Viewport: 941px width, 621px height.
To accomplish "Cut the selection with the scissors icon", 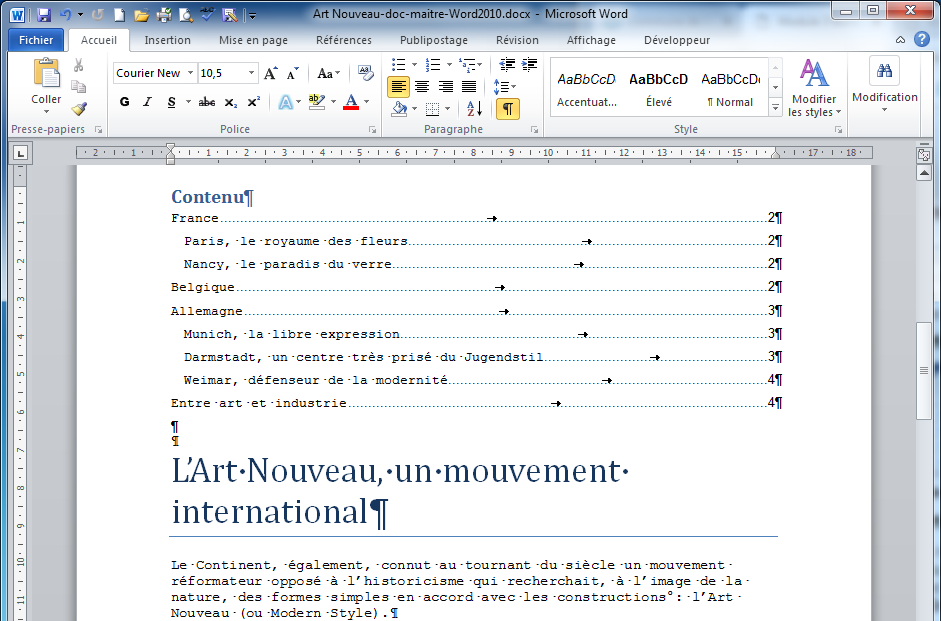I will (x=79, y=65).
